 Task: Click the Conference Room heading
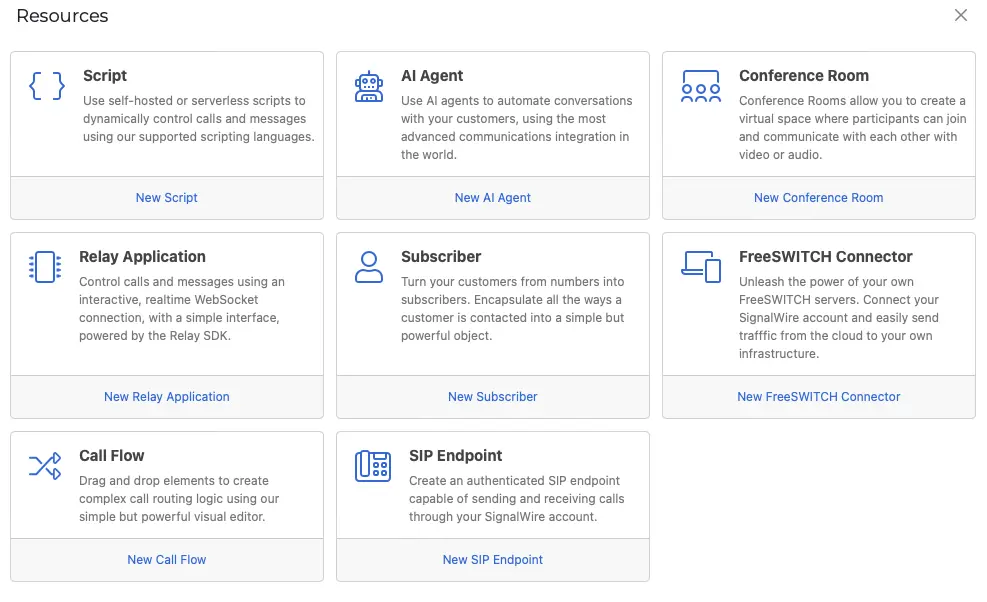(x=804, y=76)
